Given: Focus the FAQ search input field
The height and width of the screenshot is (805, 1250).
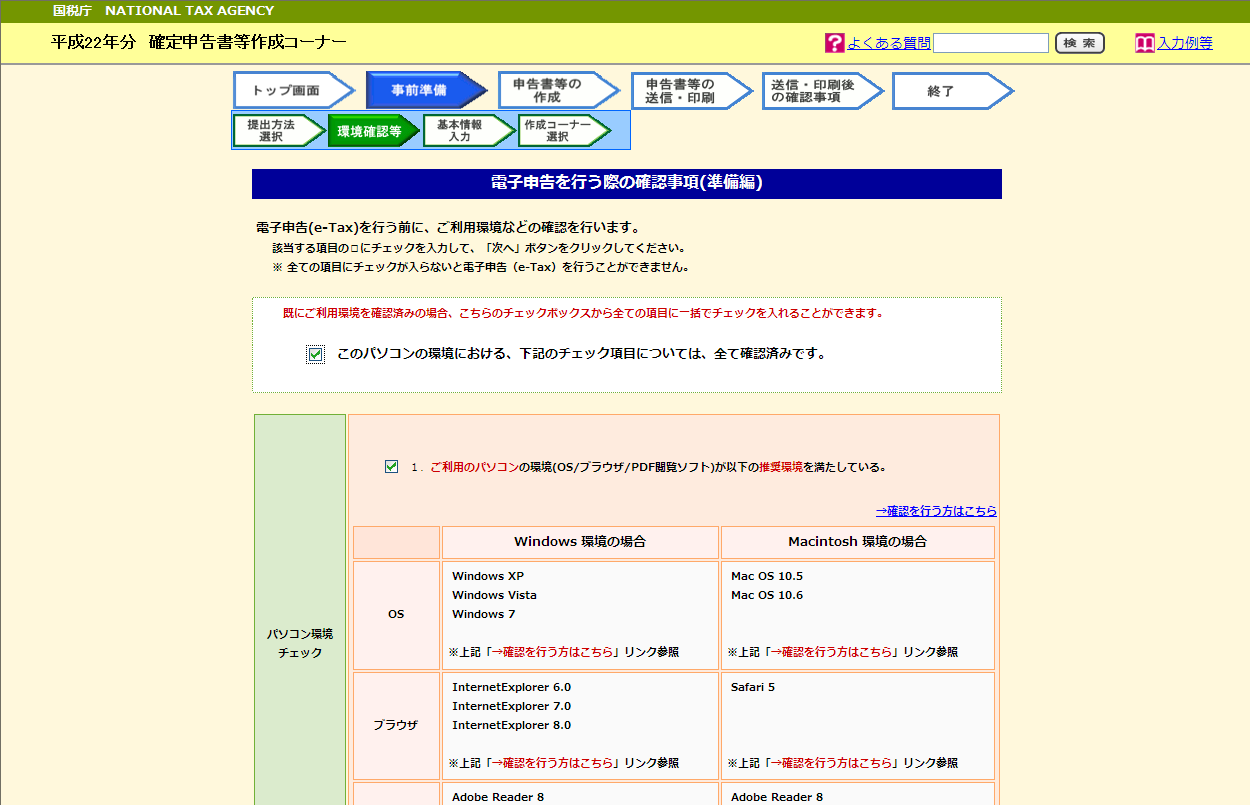Looking at the screenshot, I should [991, 43].
